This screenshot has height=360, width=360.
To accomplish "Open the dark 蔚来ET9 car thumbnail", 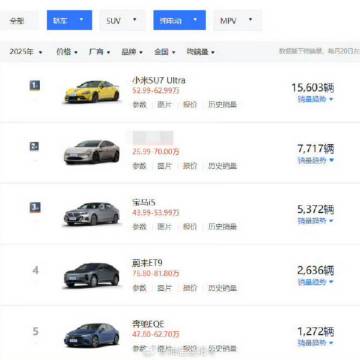I will tap(92, 275).
